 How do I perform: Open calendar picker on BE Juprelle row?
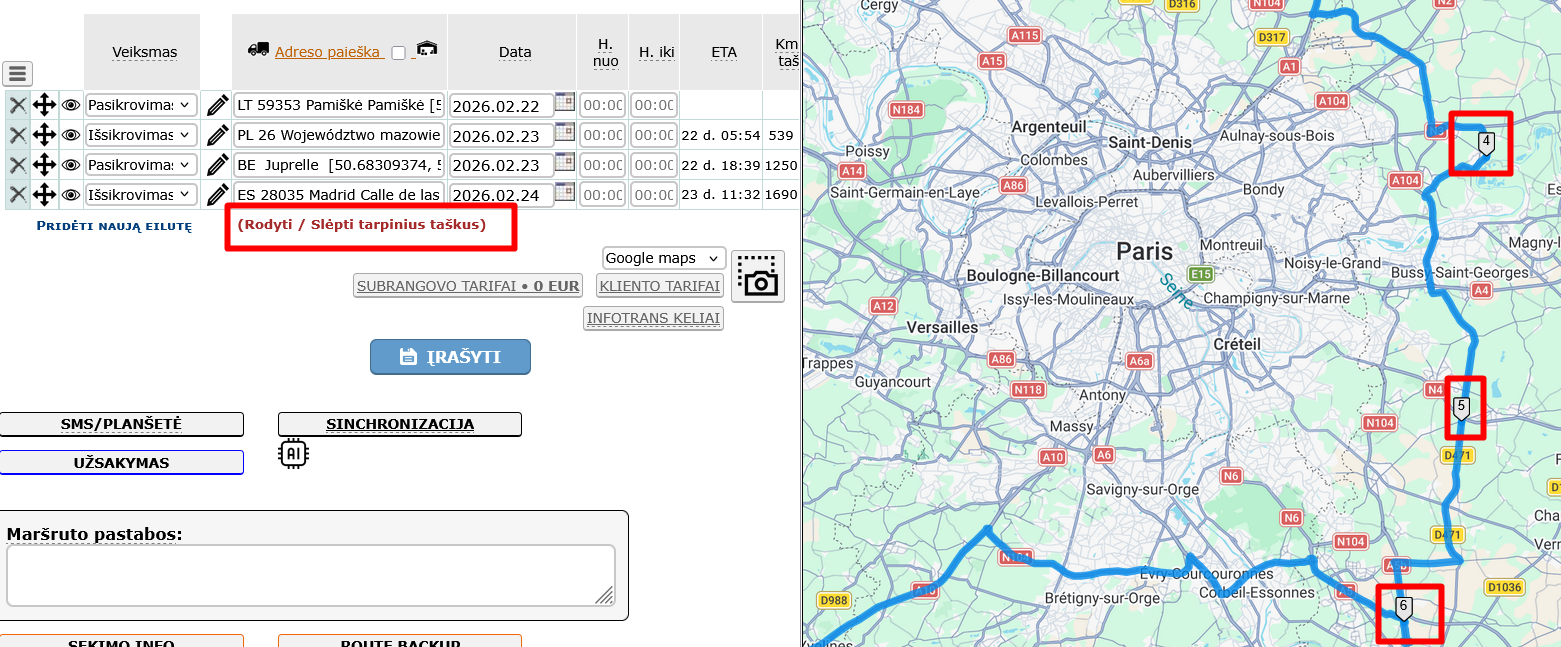565,161
